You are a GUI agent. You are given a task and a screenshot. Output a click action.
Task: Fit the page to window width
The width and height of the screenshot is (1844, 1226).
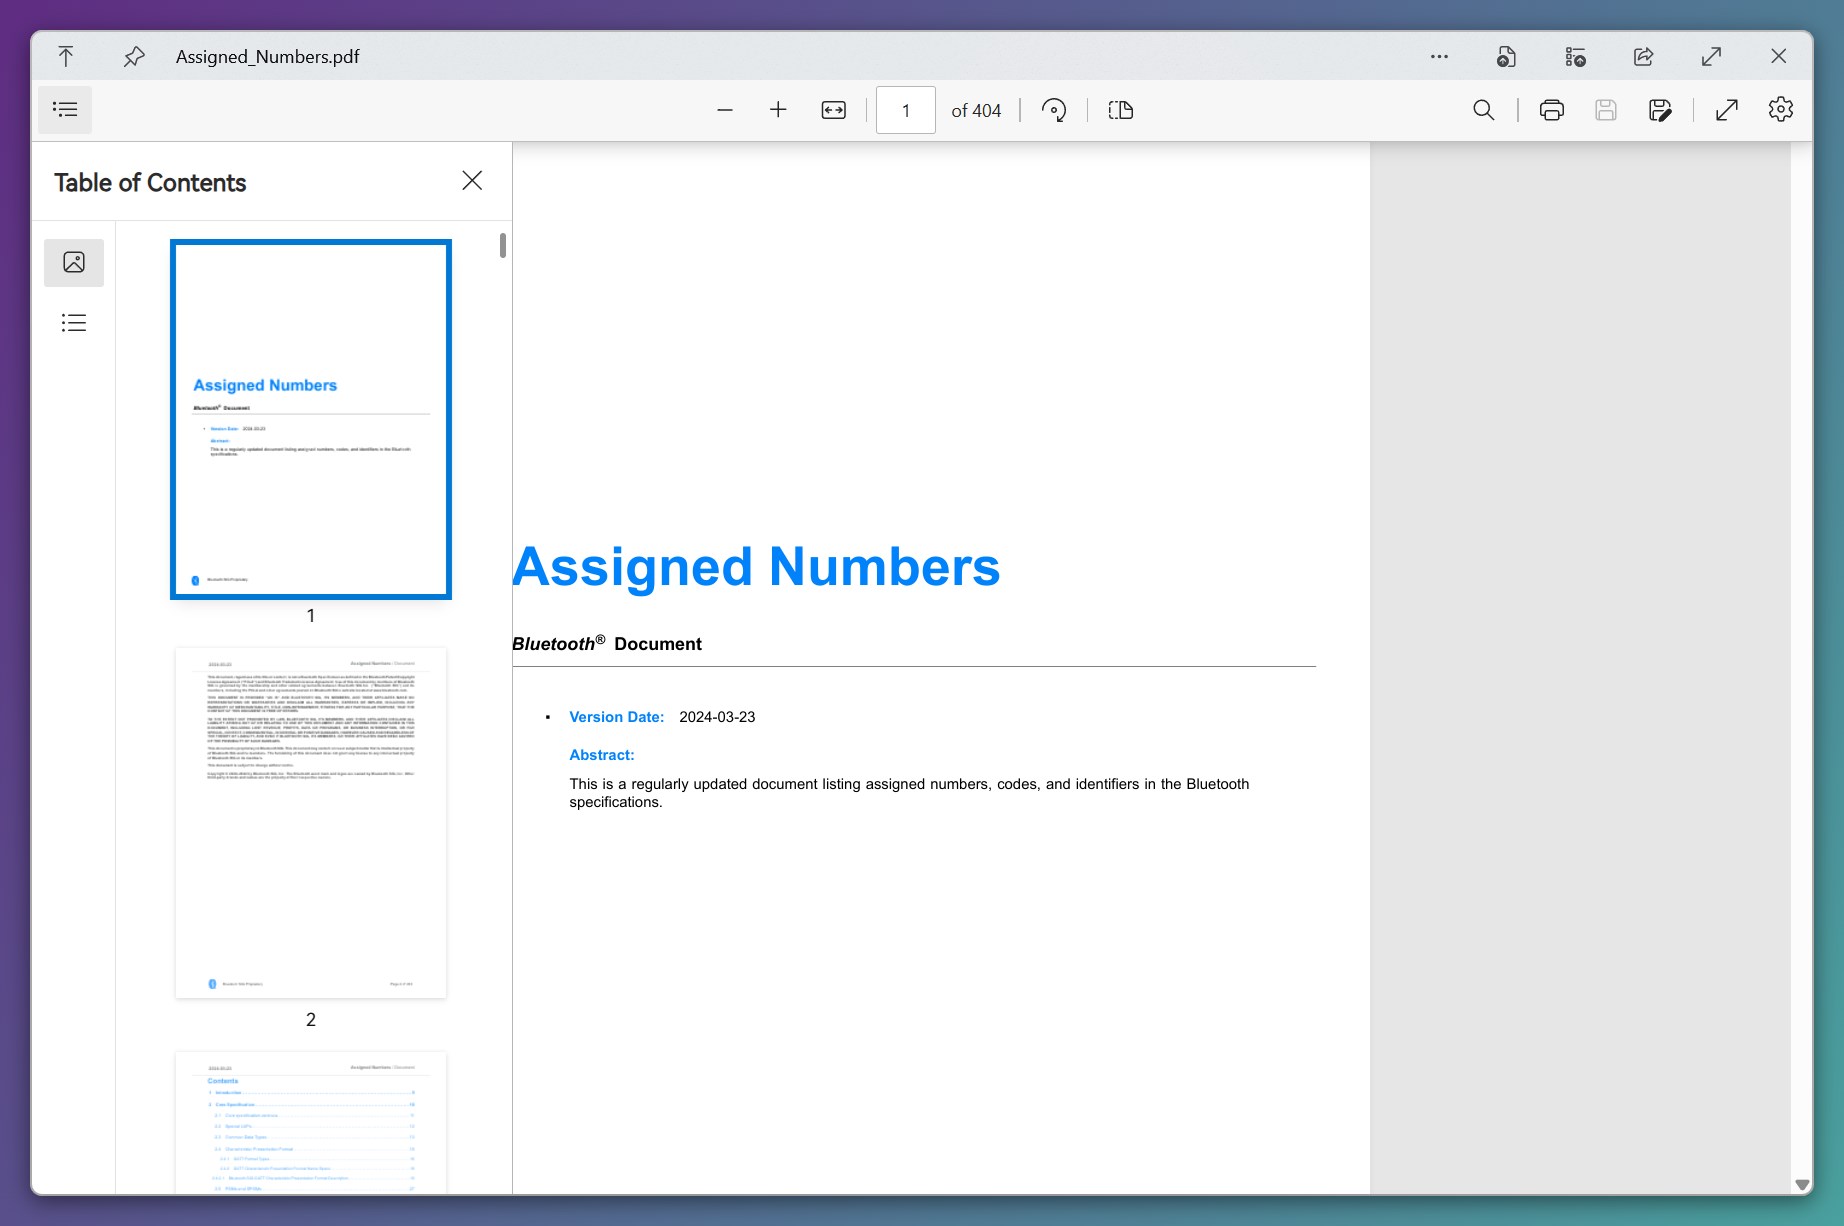833,110
